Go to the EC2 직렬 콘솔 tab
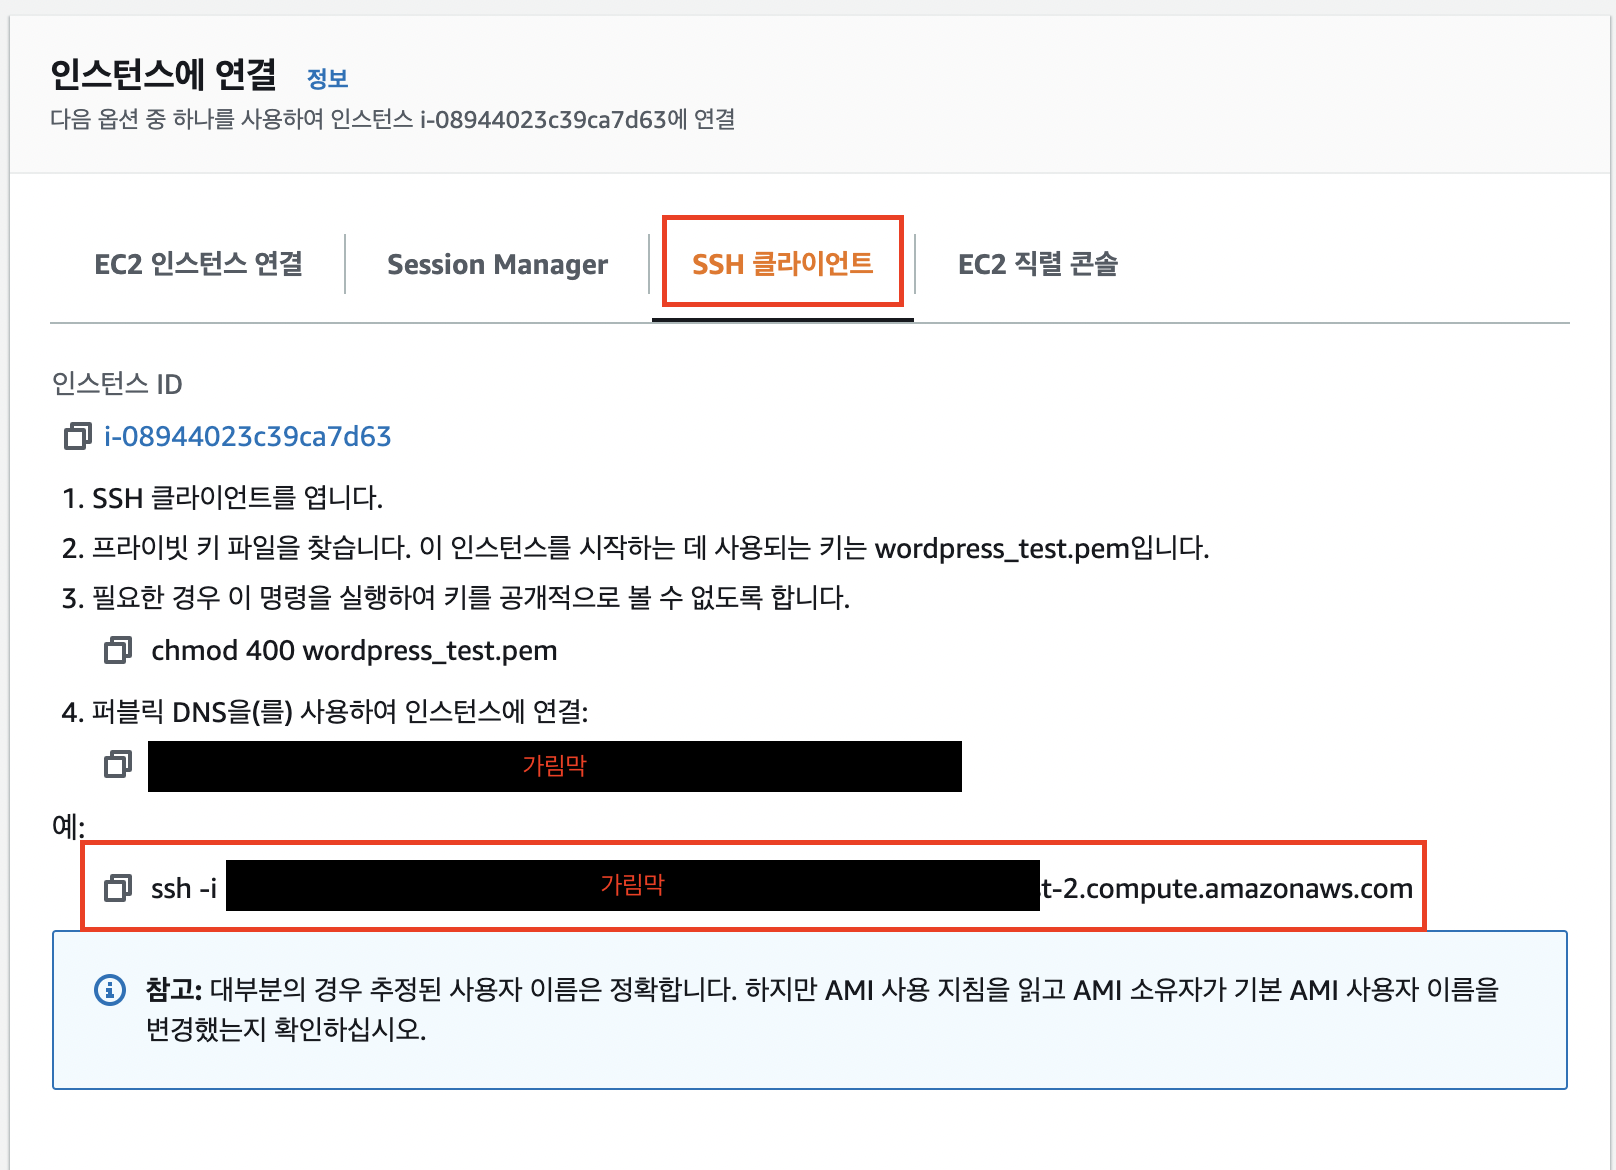The height and width of the screenshot is (1170, 1616). point(1037,264)
